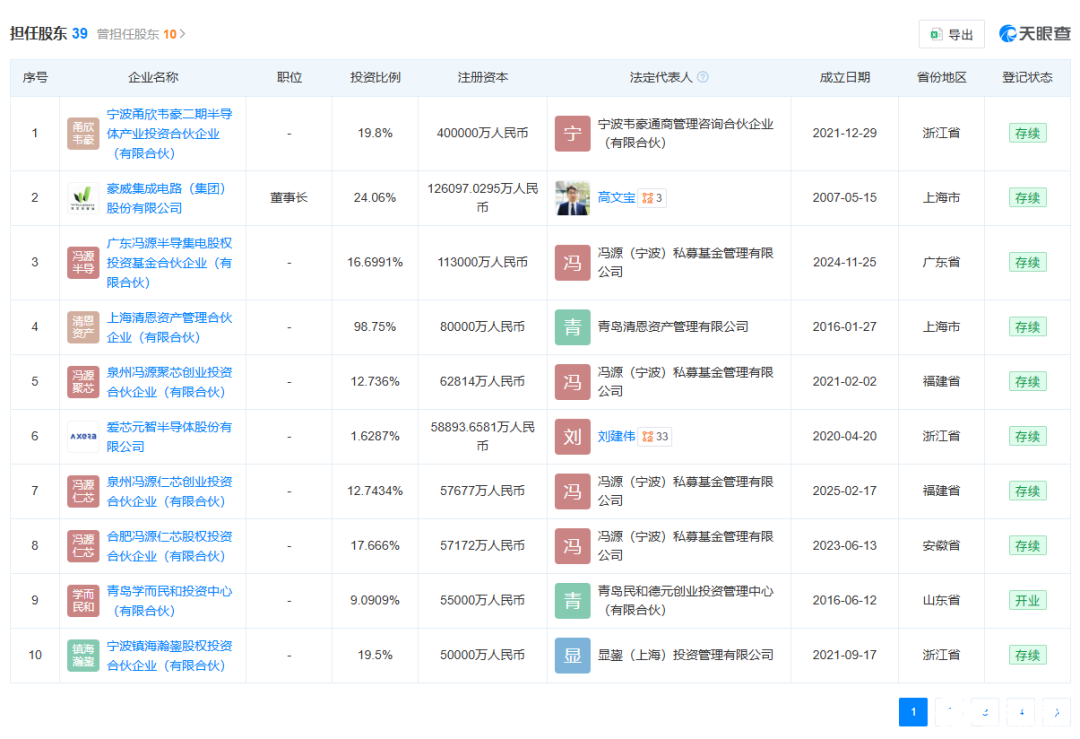Expand 曾担任股东 10 with the chevron
Screen dimensions: 1080x739
(183, 34)
